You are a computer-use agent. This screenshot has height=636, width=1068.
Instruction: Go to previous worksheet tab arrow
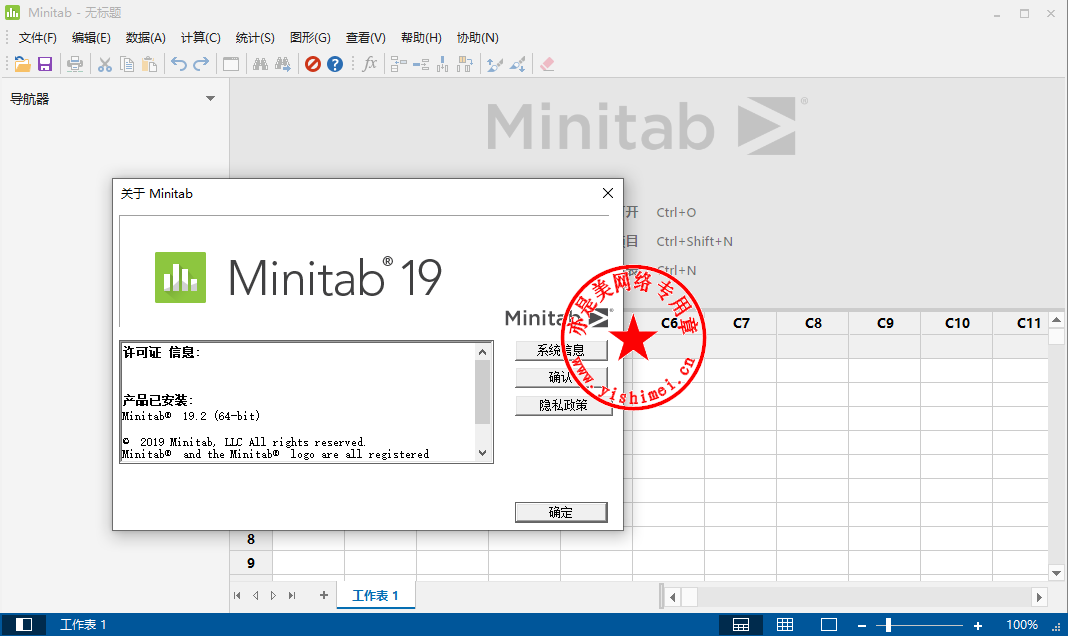(255, 595)
